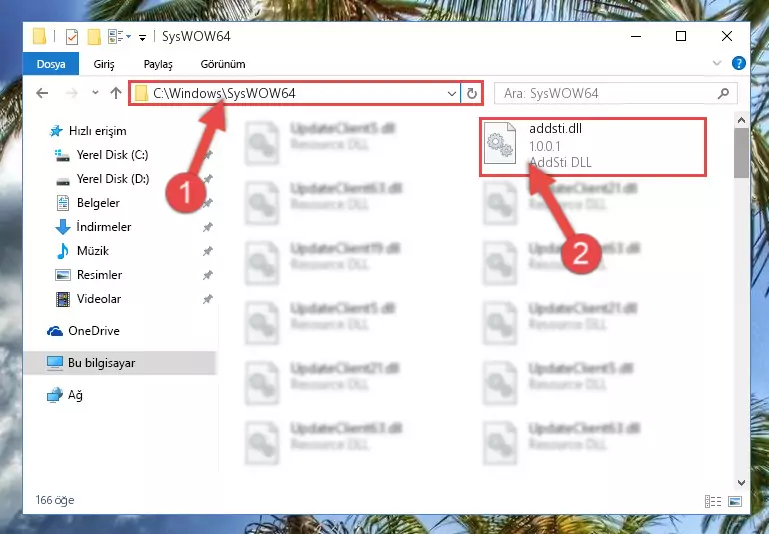Open Videolar folder in sidebar

88,299
